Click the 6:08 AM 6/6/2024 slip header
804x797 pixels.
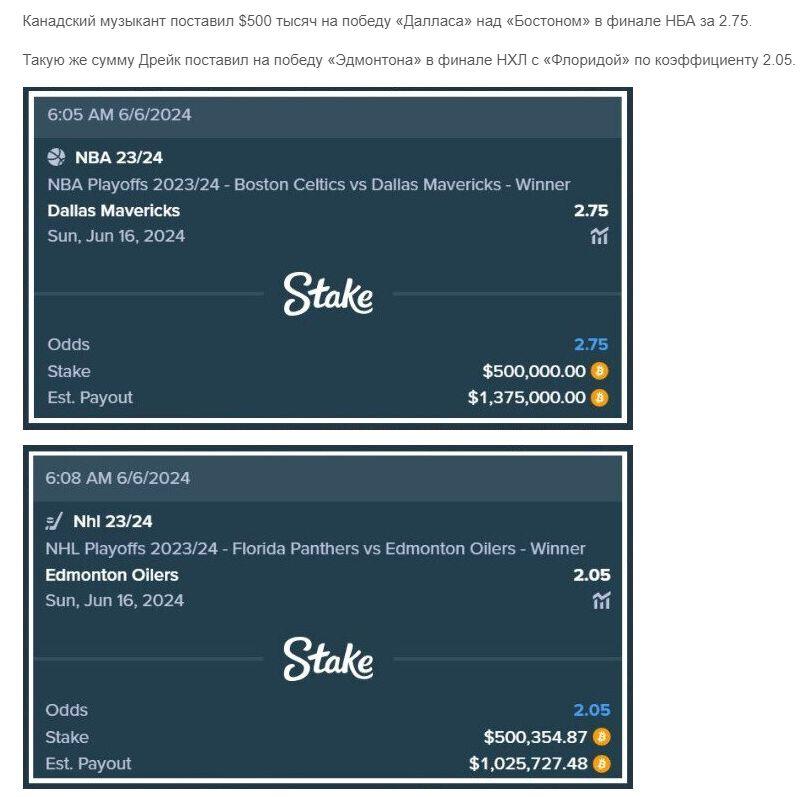[x=328, y=479]
